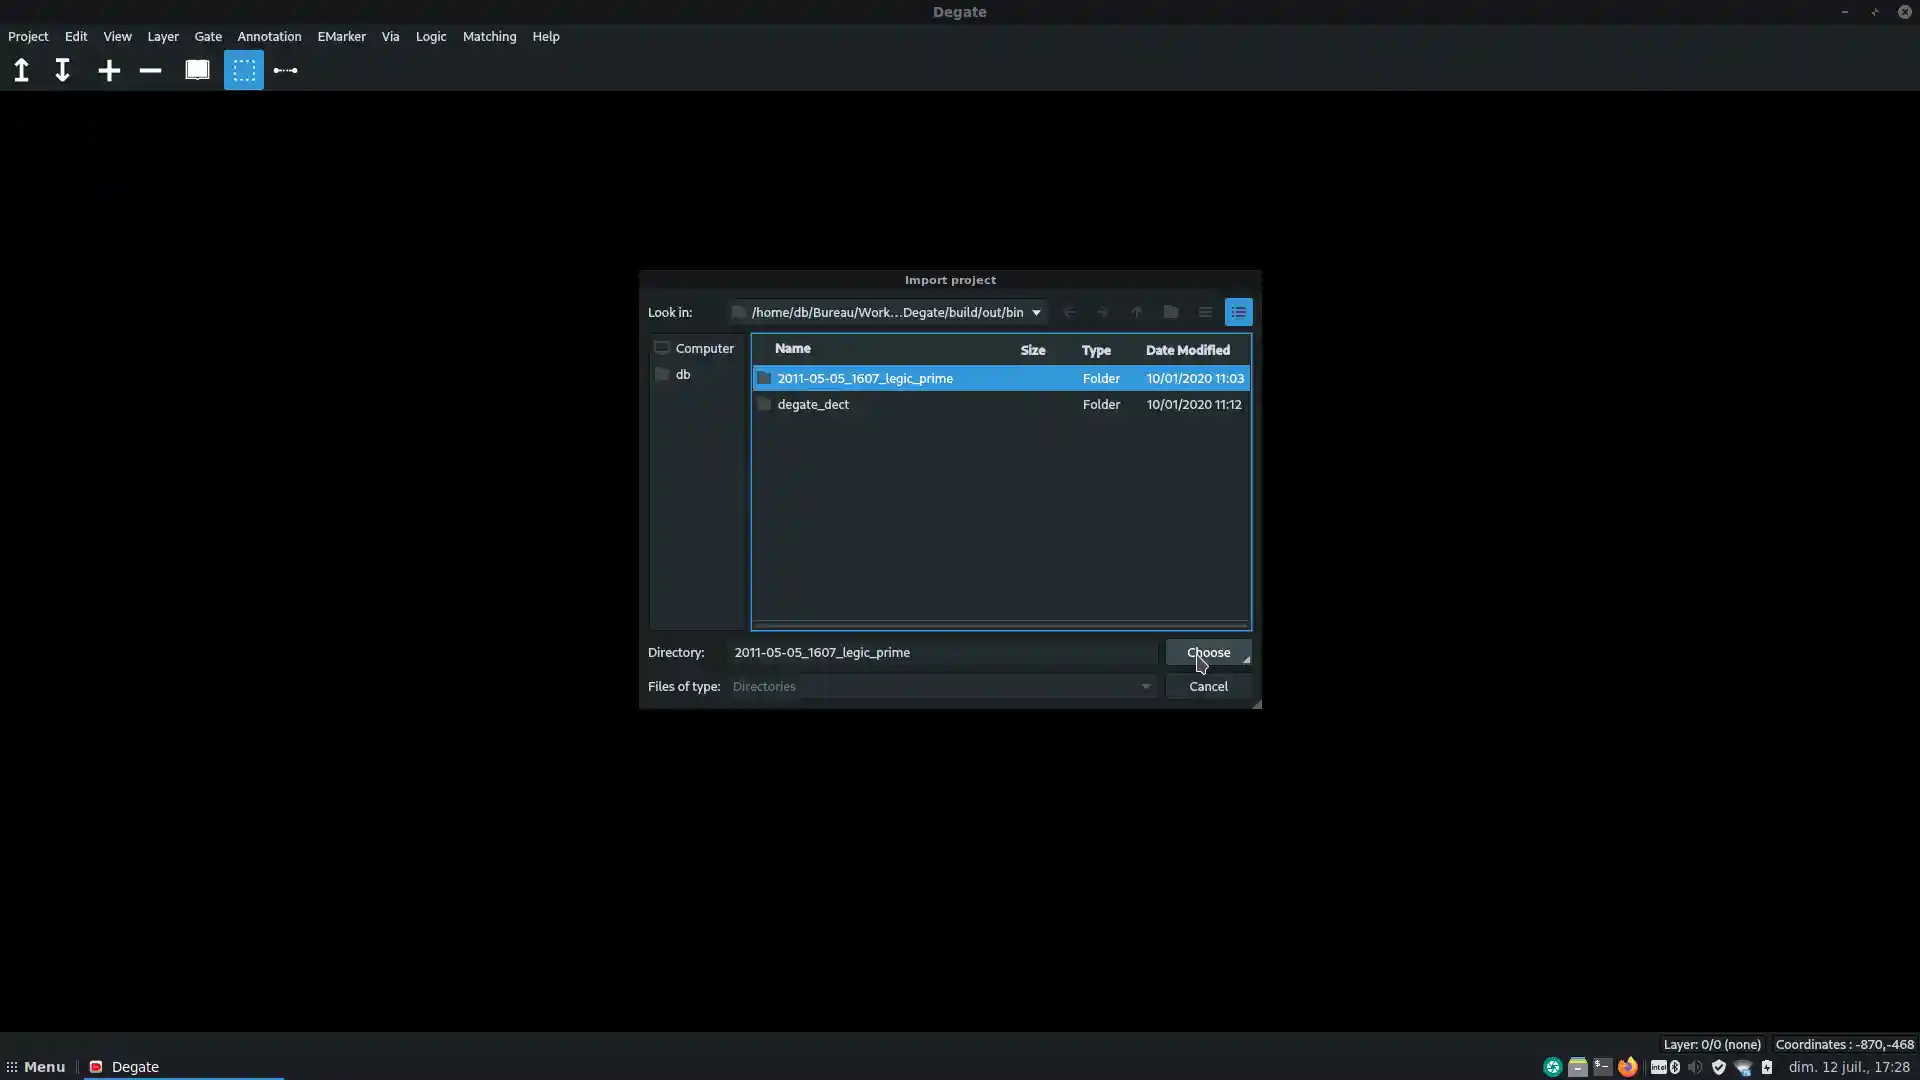The image size is (1920, 1080).
Task: Open the Files of type dropdown
Action: tap(1145, 686)
